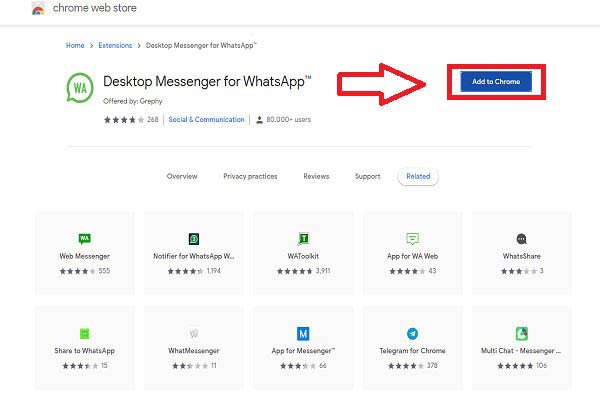The height and width of the screenshot is (400, 600).
Task: Open Multi Chat - Messenger title
Action: [x=521, y=351]
